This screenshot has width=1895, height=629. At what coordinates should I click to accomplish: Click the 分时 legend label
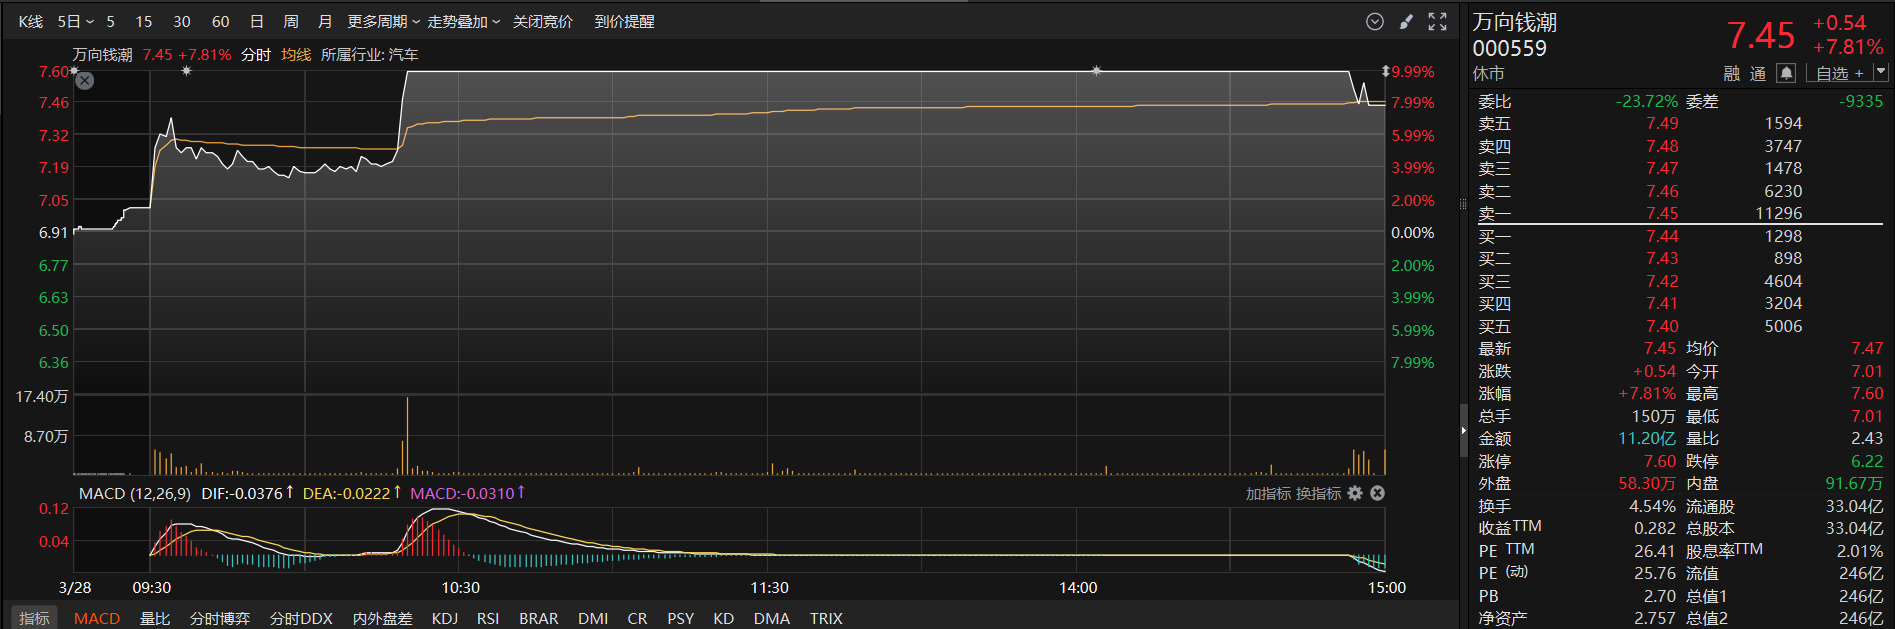click(256, 55)
